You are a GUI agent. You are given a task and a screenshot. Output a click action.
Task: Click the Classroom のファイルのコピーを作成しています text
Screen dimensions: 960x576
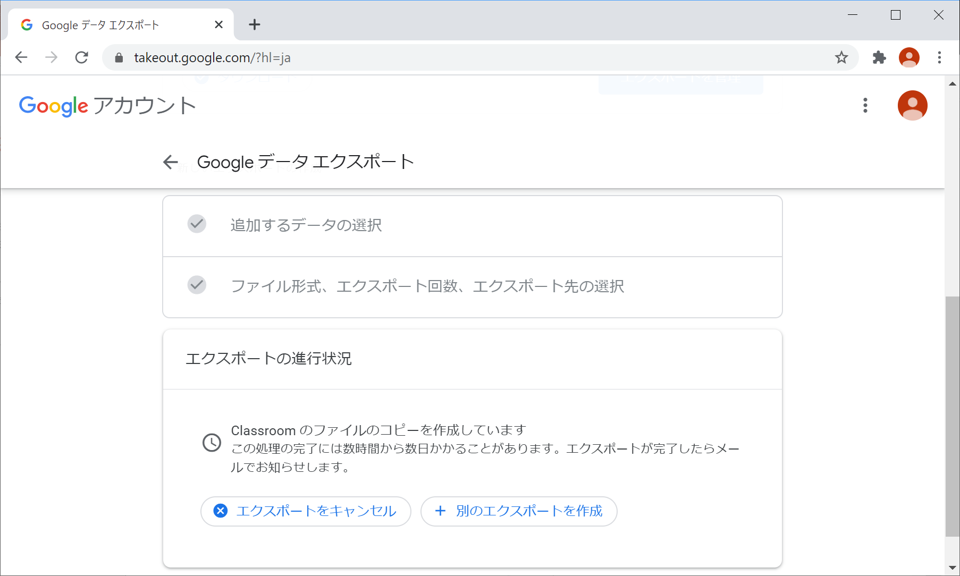[x=378, y=430]
